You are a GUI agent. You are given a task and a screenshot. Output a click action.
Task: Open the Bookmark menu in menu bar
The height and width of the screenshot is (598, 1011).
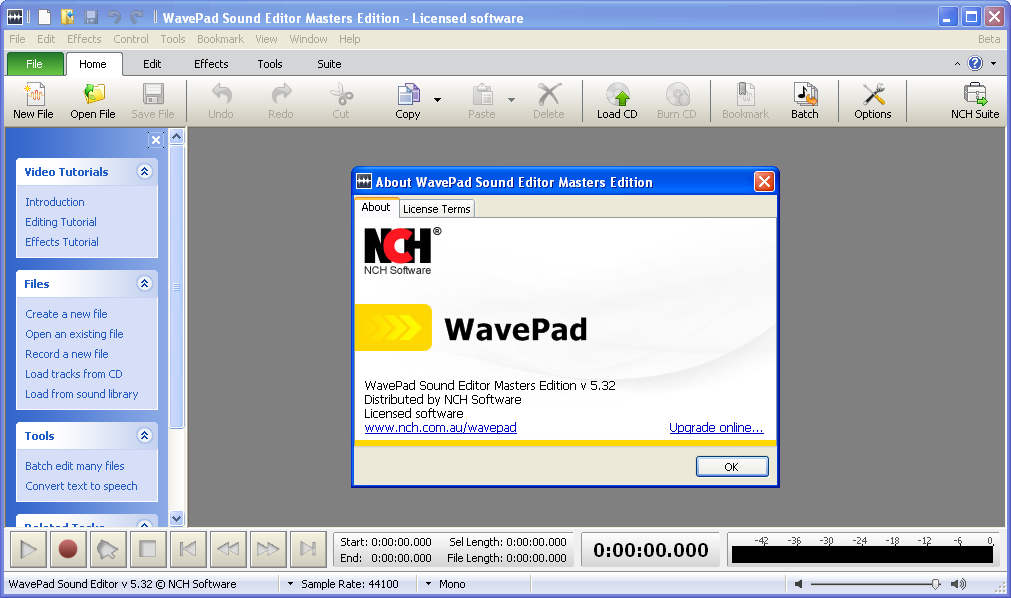221,39
